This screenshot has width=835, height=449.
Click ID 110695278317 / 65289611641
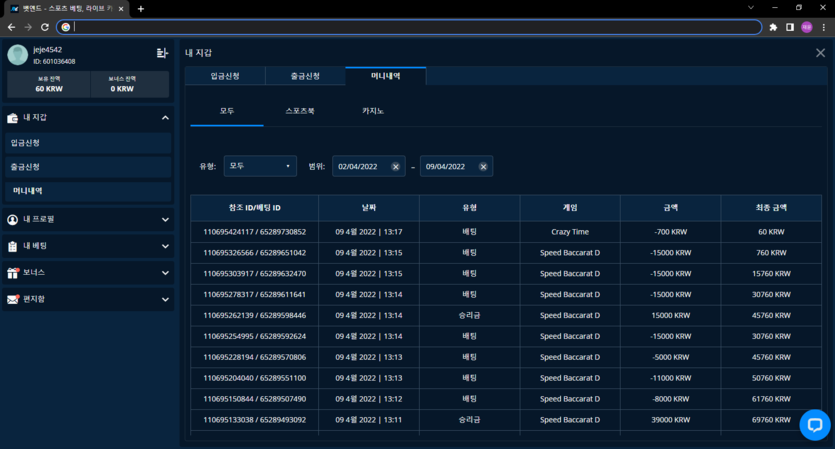[x=255, y=295]
